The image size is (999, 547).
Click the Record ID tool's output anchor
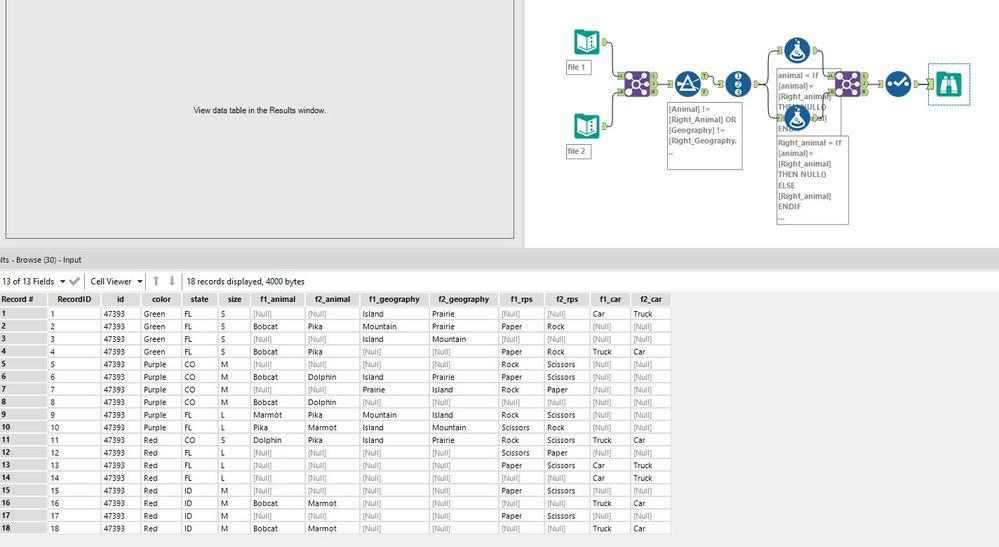coord(756,84)
